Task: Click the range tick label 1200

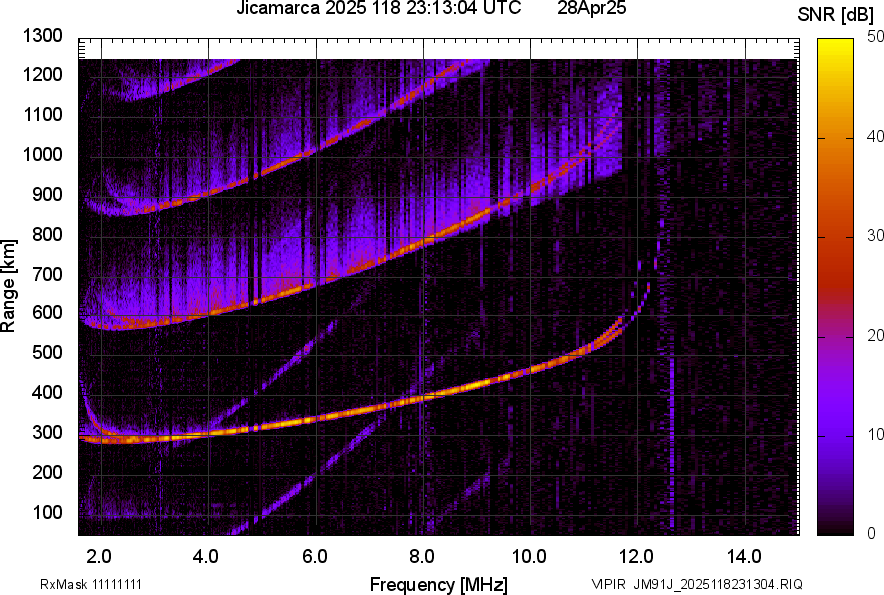Action: tap(42, 74)
